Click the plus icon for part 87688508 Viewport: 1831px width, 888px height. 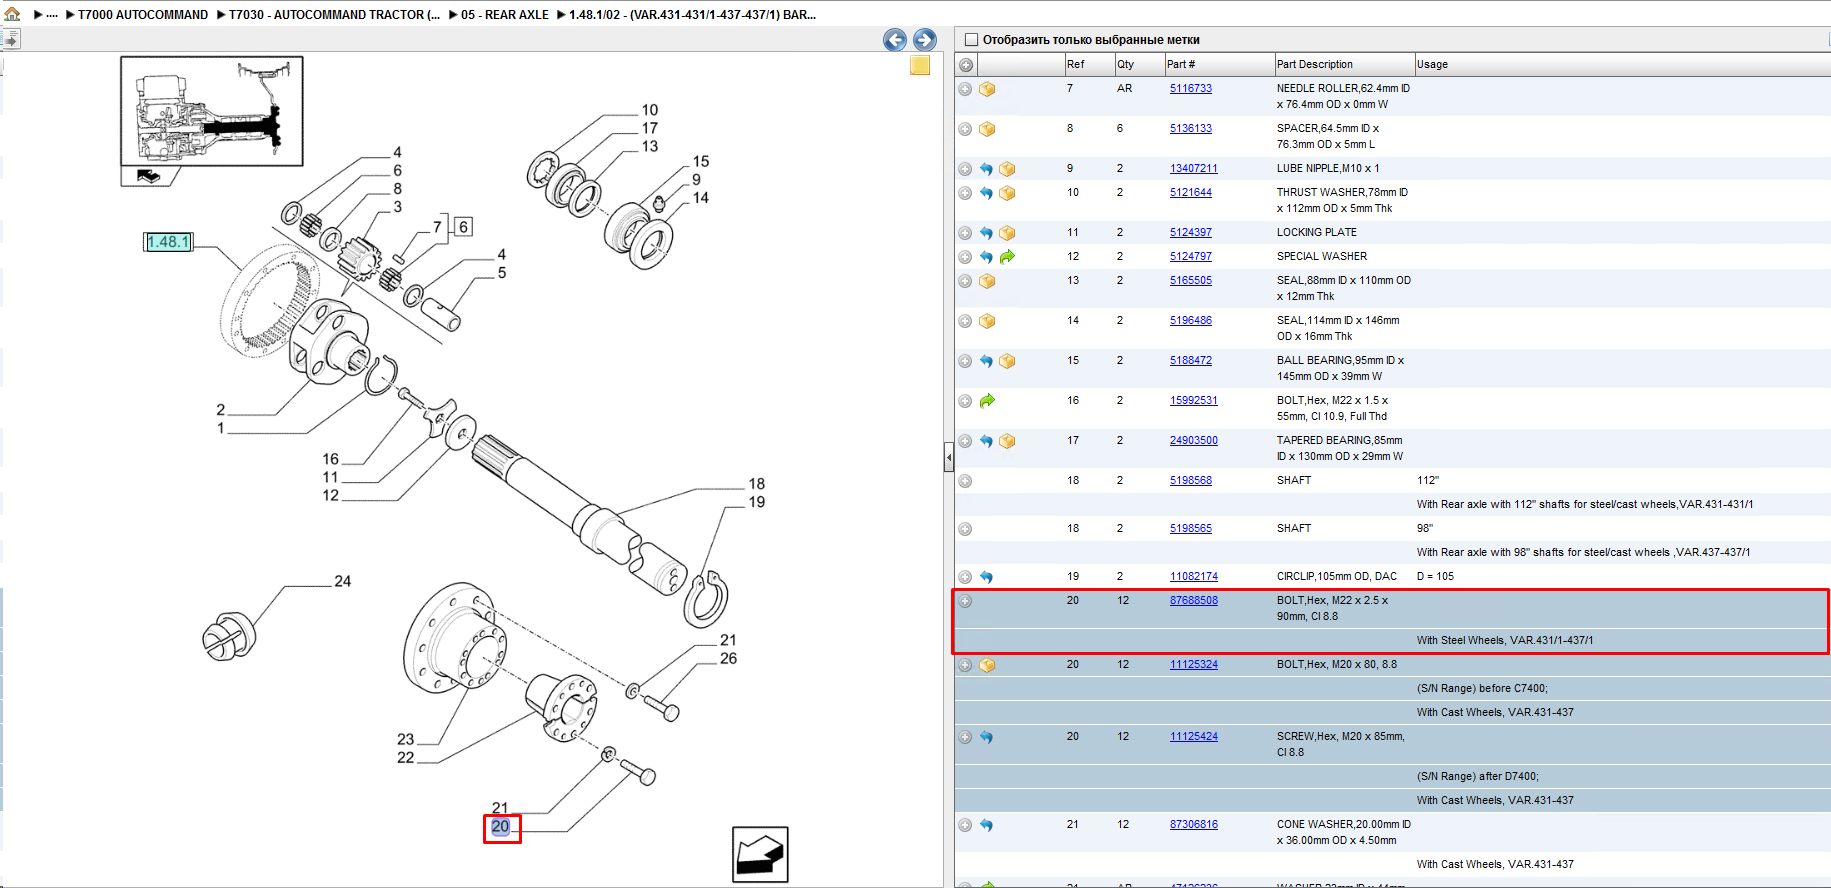point(965,601)
